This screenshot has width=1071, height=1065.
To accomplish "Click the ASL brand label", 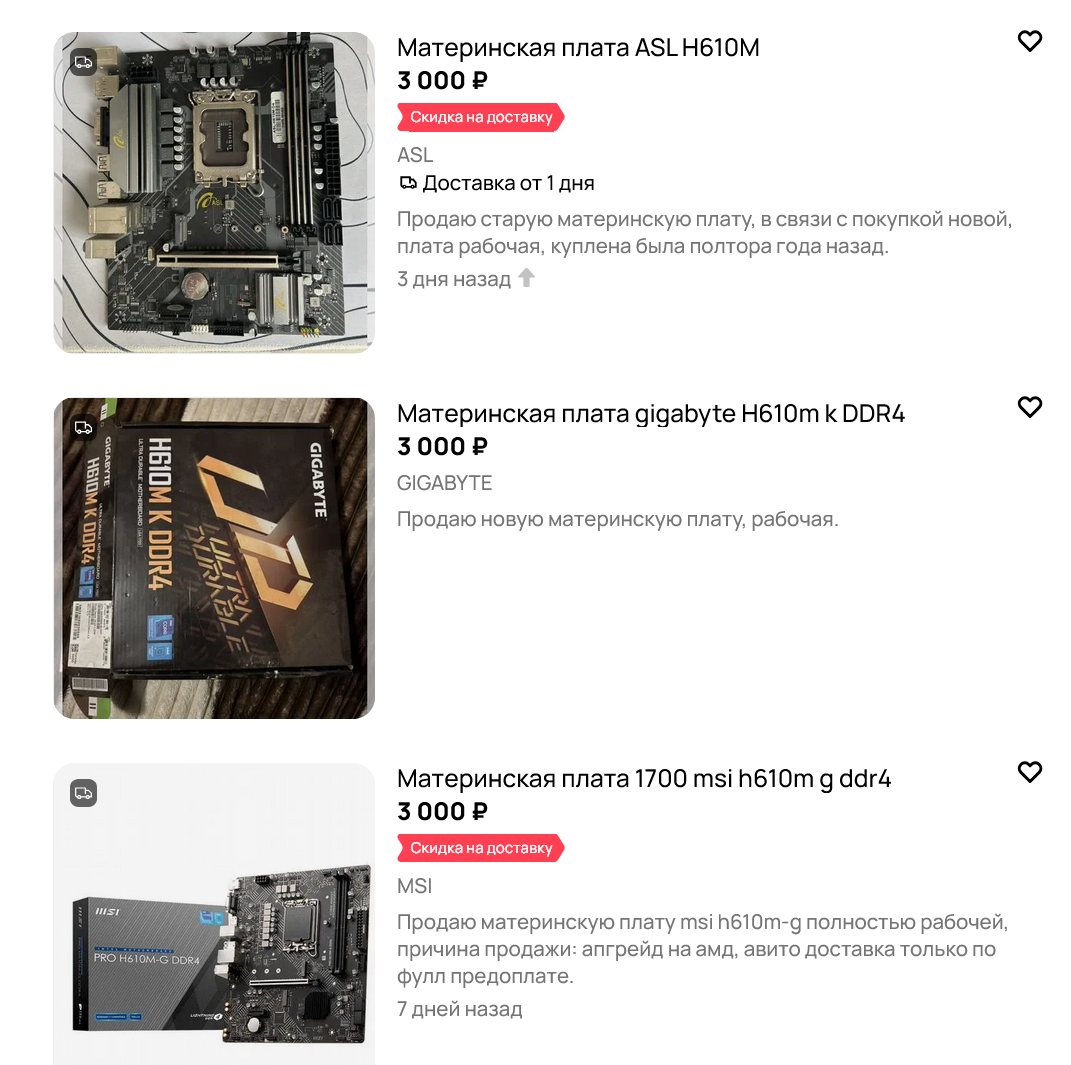I will pos(415,155).
